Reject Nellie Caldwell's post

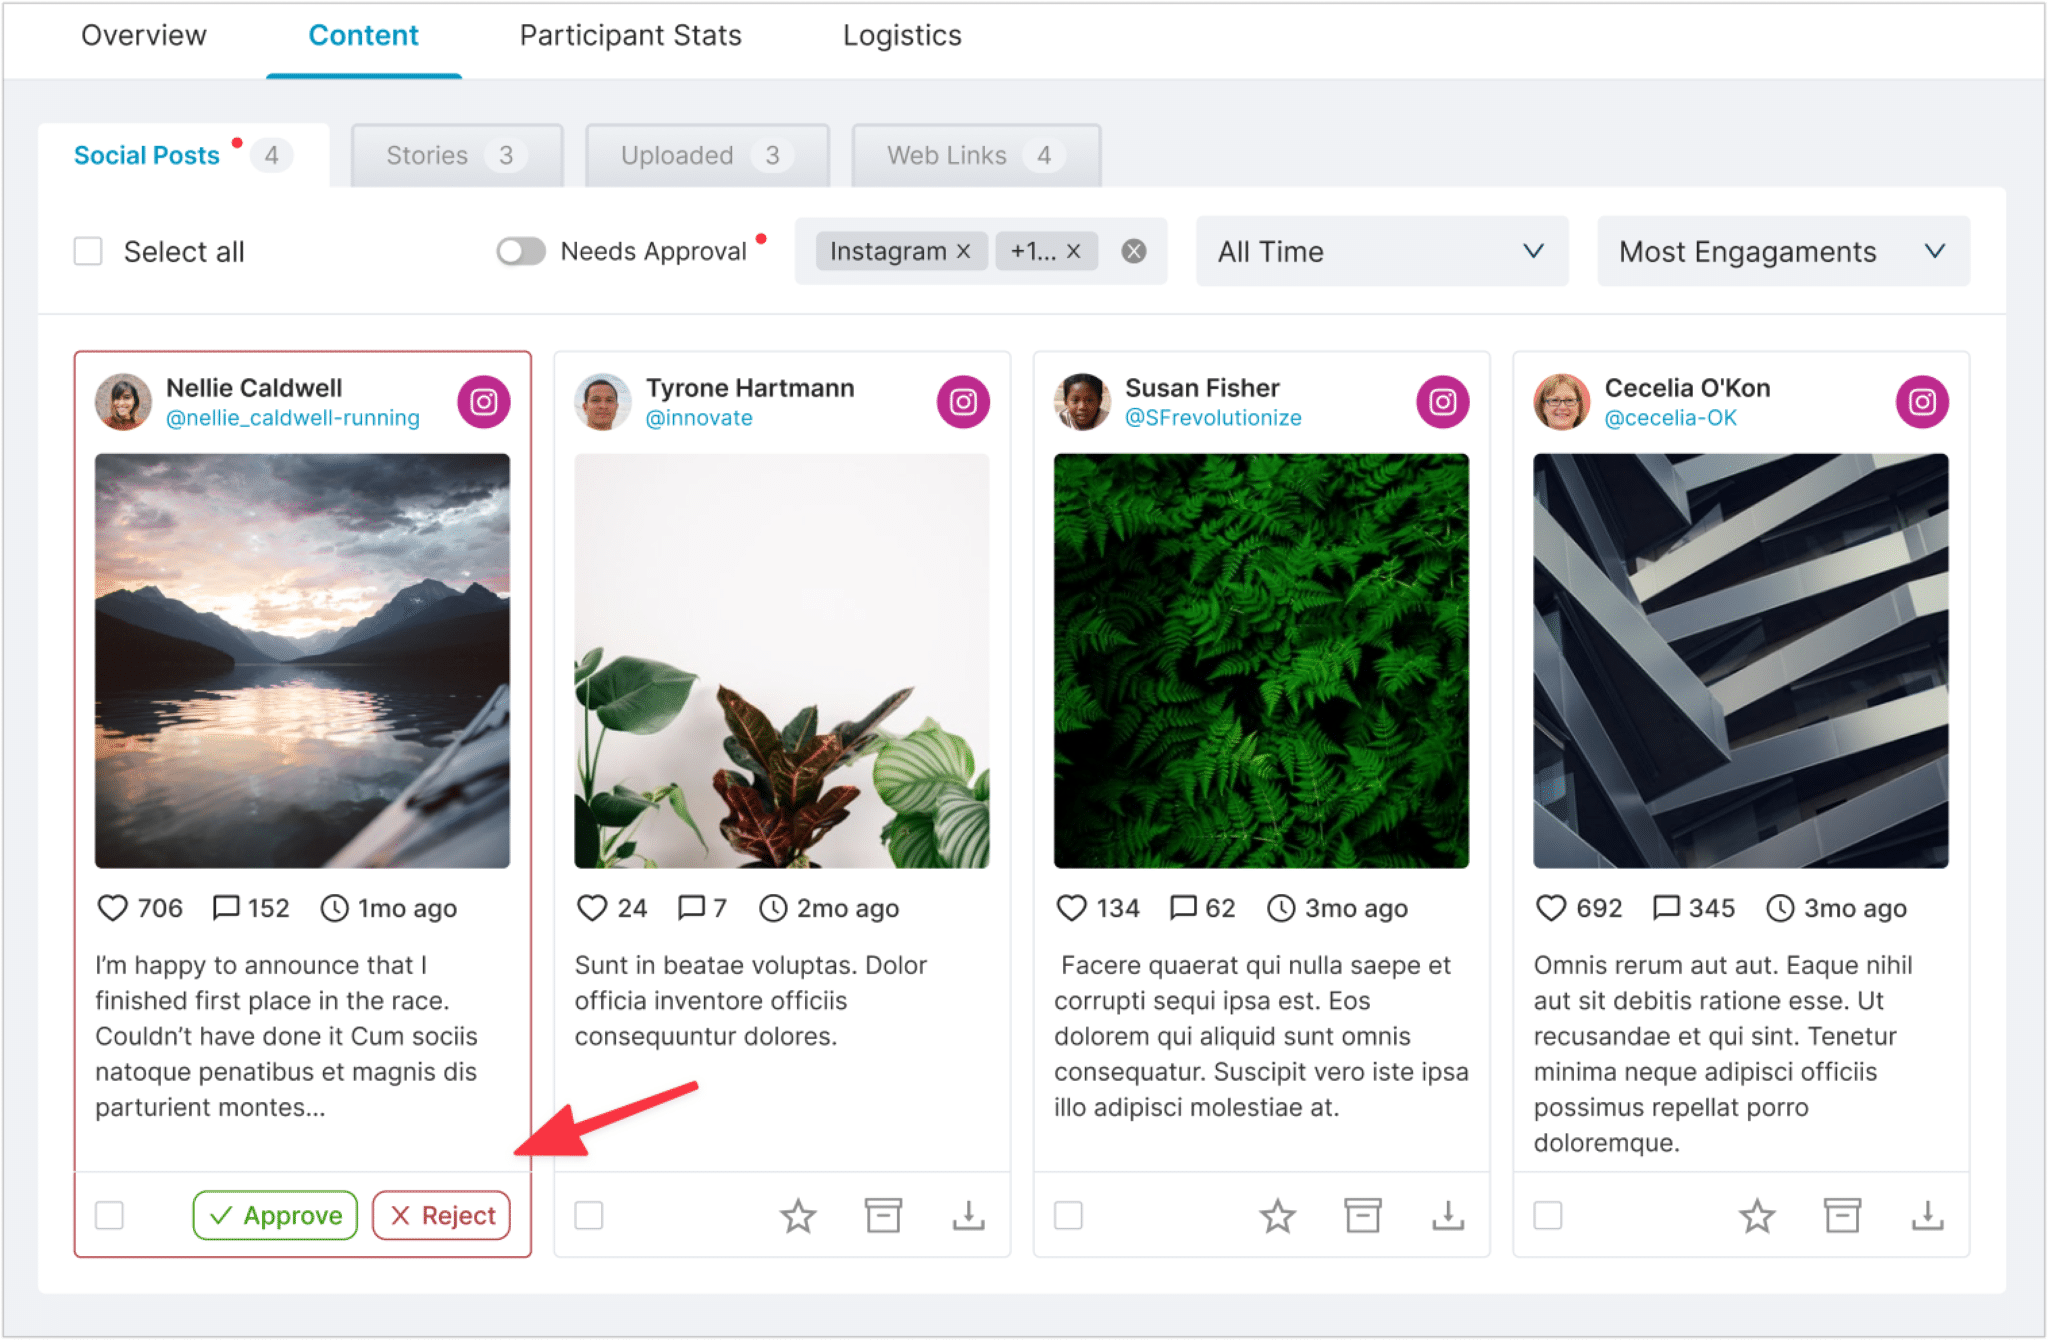(441, 1216)
